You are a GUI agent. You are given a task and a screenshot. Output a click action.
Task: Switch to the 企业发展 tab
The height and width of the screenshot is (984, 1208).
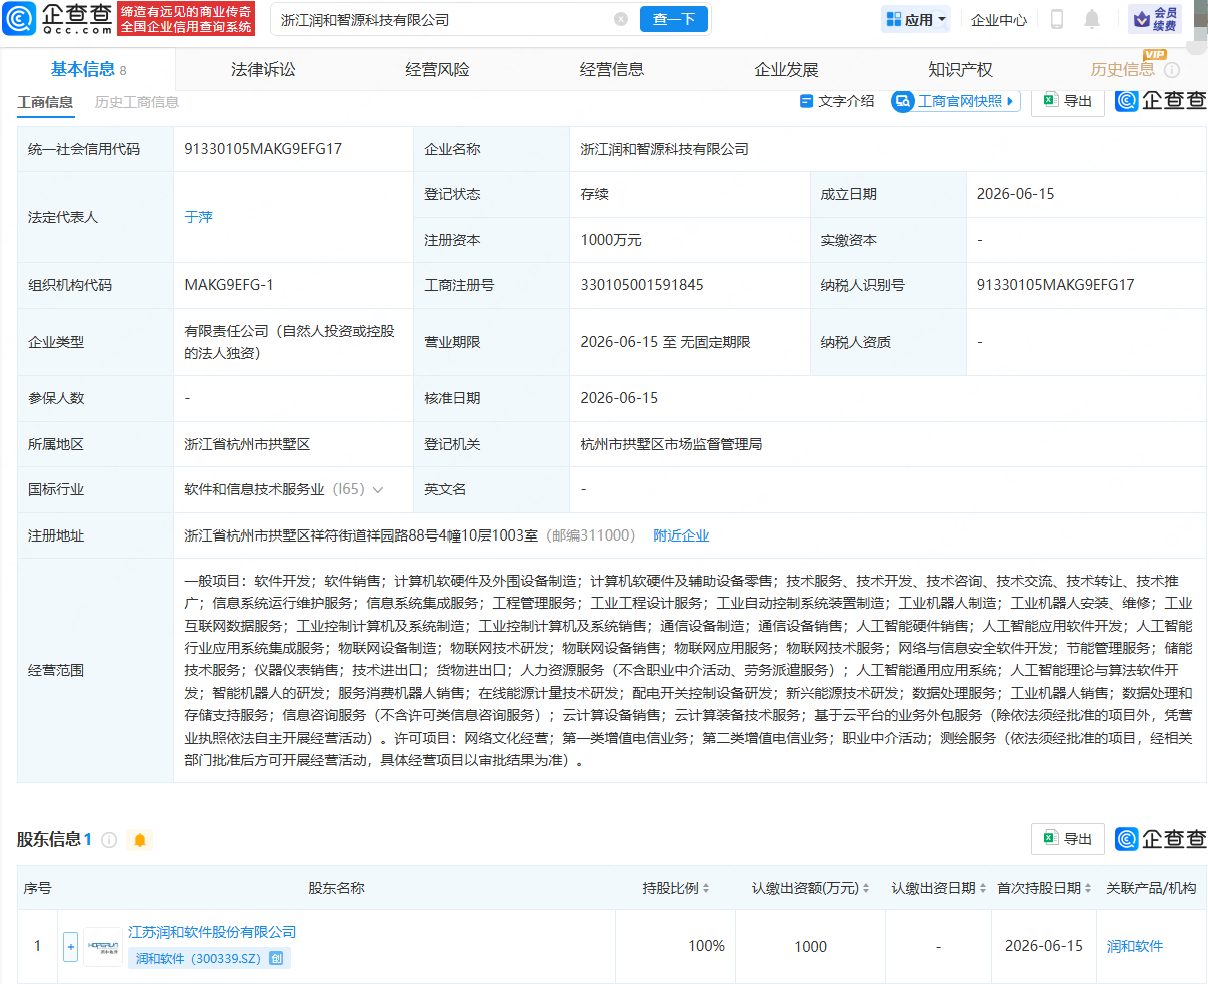[786, 69]
